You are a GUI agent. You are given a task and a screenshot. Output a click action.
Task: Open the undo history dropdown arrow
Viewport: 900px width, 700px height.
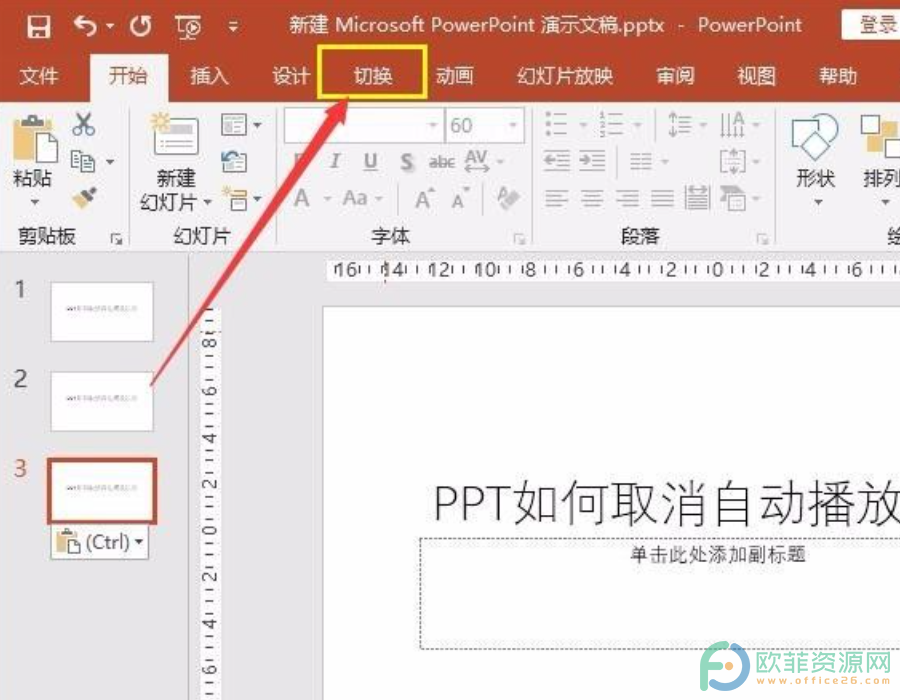click(110, 26)
